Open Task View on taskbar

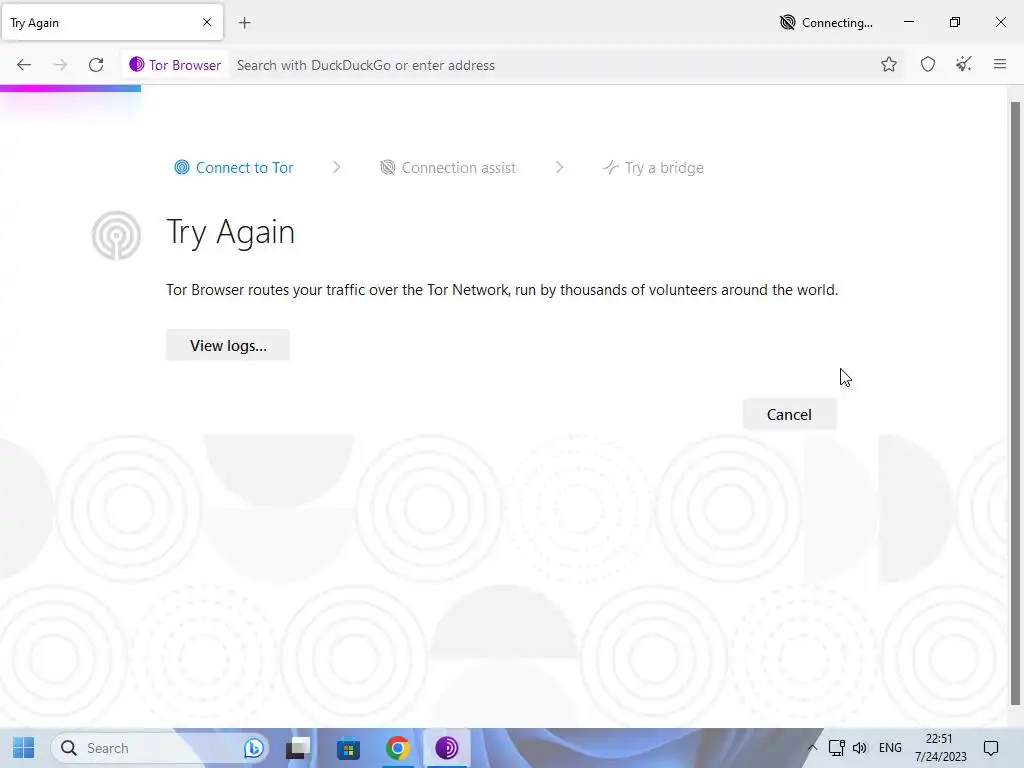coord(298,748)
